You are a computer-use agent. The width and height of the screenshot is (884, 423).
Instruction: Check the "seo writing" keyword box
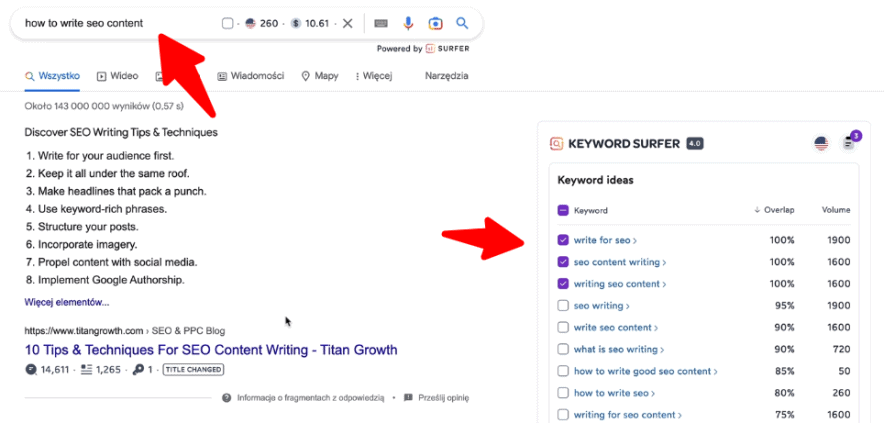pos(563,306)
